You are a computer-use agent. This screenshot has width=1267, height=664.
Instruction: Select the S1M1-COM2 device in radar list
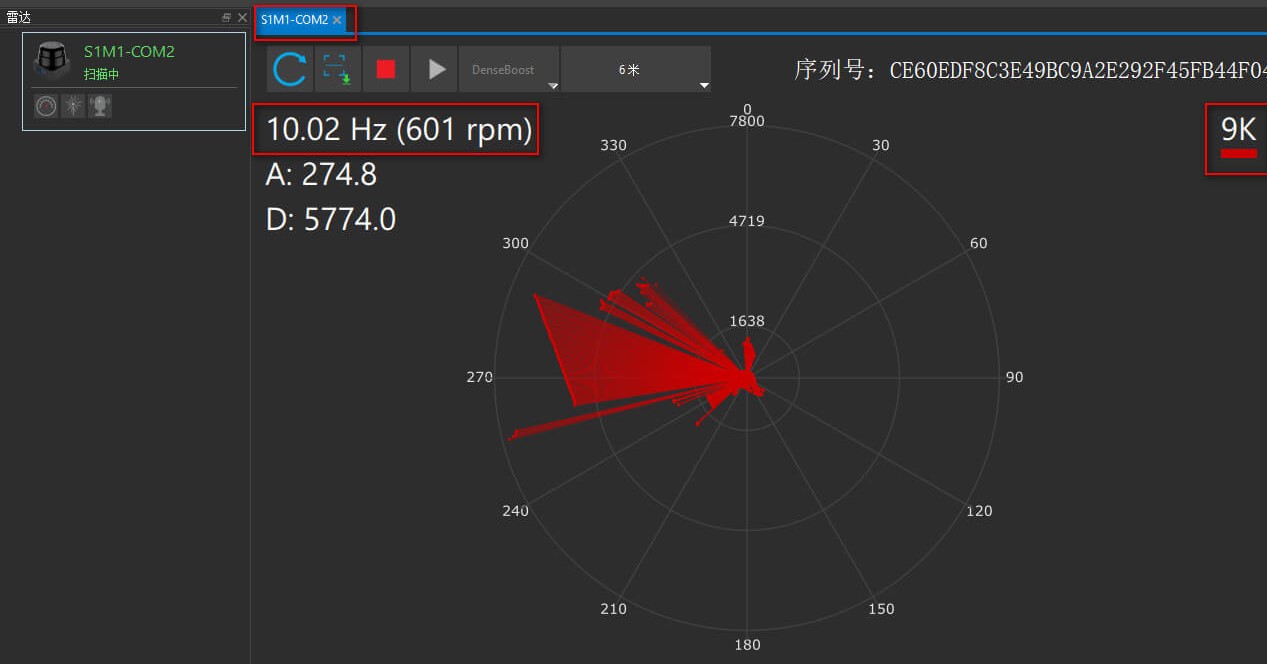(134, 82)
